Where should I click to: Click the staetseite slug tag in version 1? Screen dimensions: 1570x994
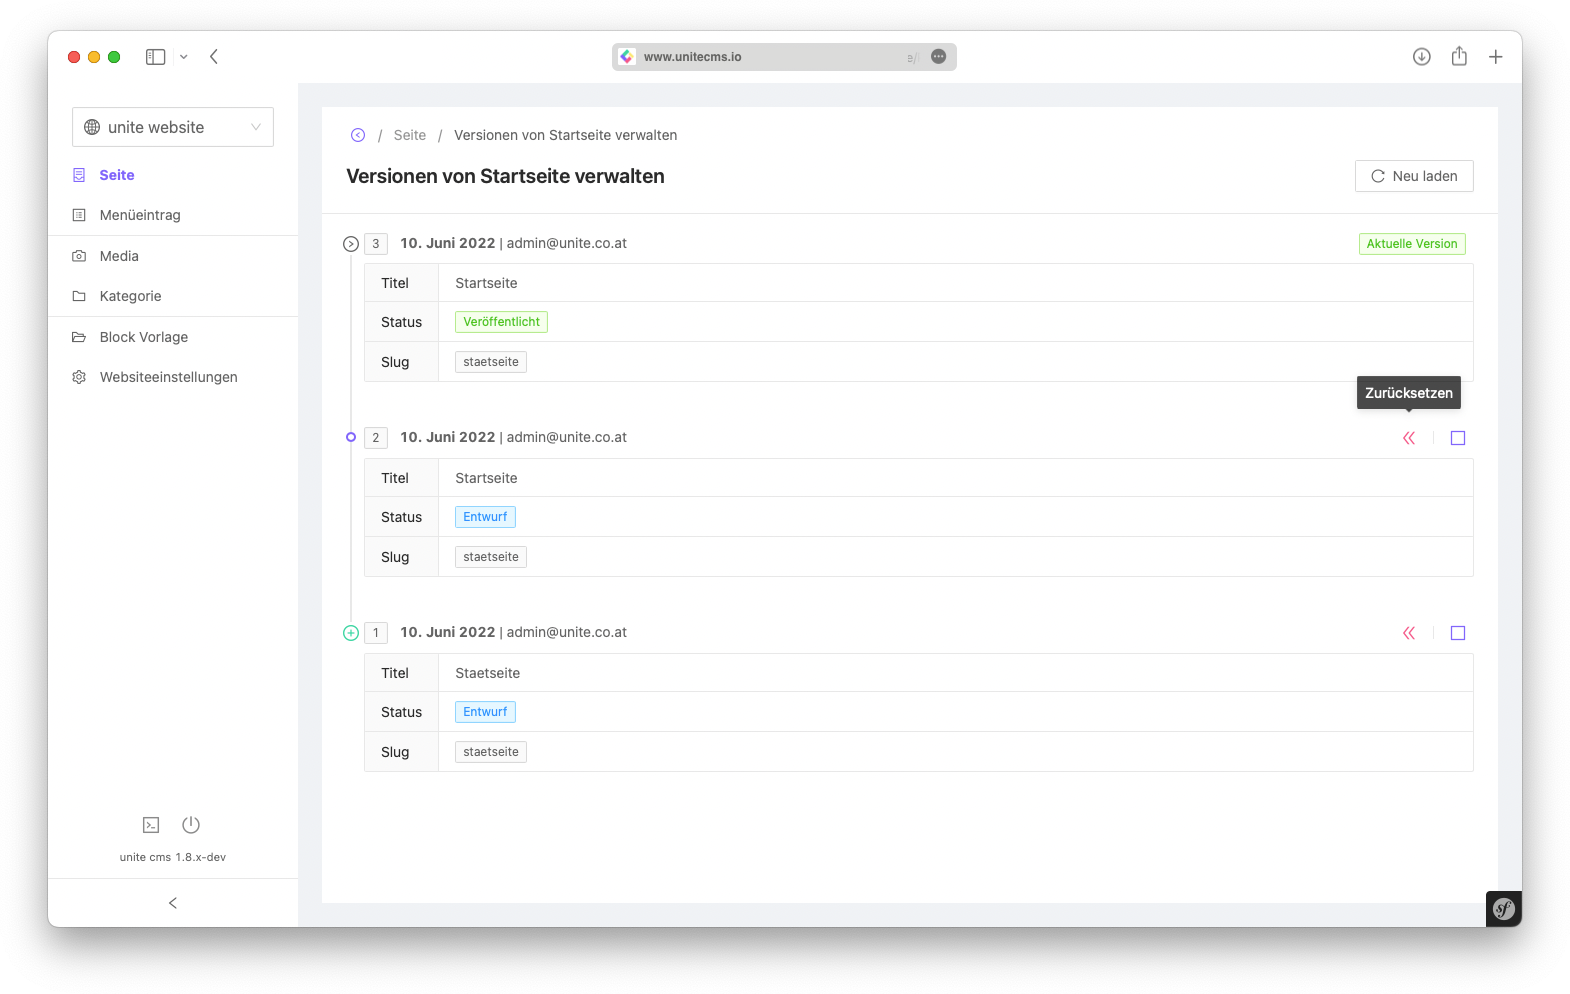(x=491, y=752)
